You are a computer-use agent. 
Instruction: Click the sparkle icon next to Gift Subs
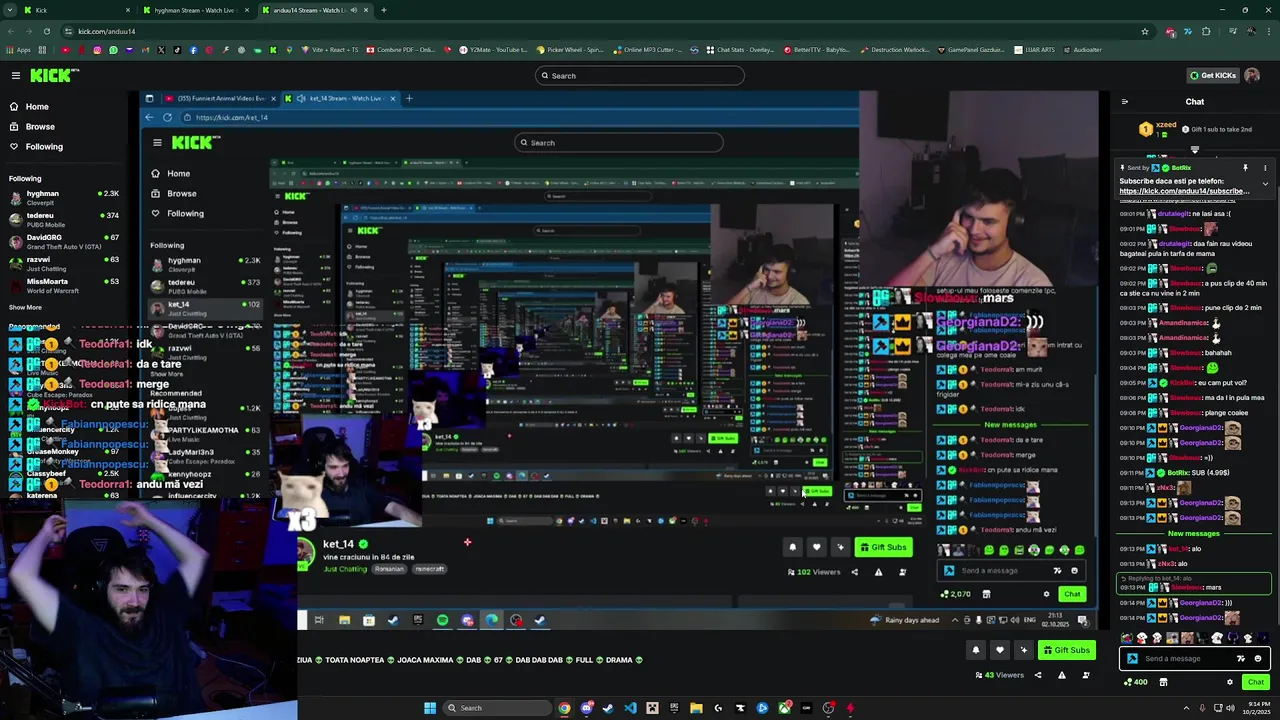[x=1023, y=650]
